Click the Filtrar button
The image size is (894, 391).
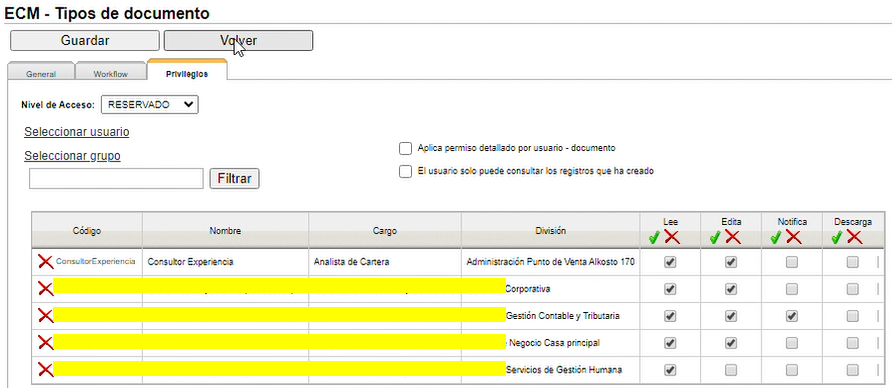(x=234, y=178)
